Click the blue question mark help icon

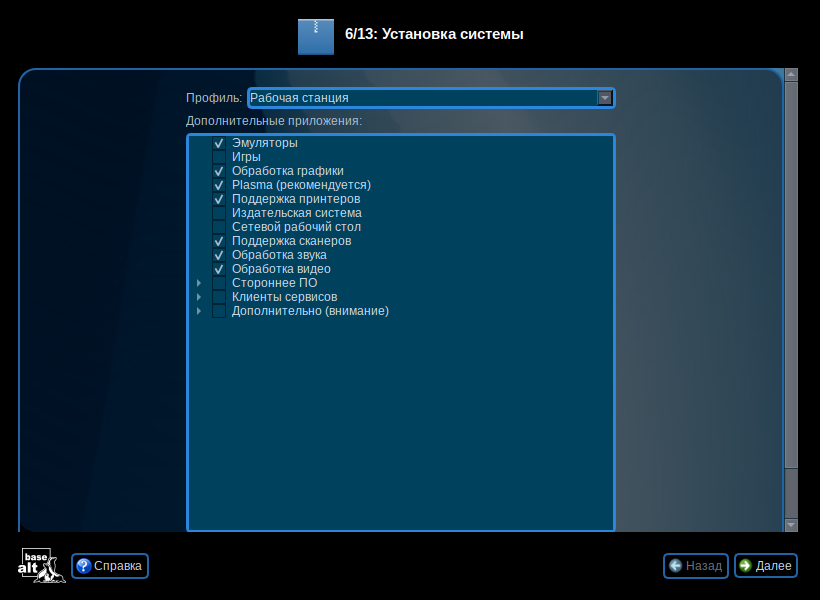tap(83, 566)
